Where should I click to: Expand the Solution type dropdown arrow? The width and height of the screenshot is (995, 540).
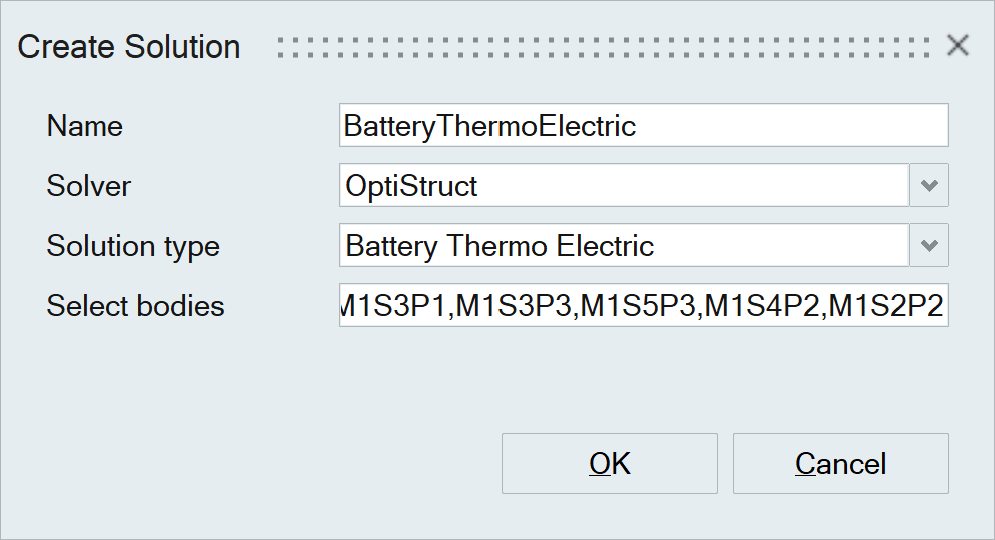tap(929, 246)
